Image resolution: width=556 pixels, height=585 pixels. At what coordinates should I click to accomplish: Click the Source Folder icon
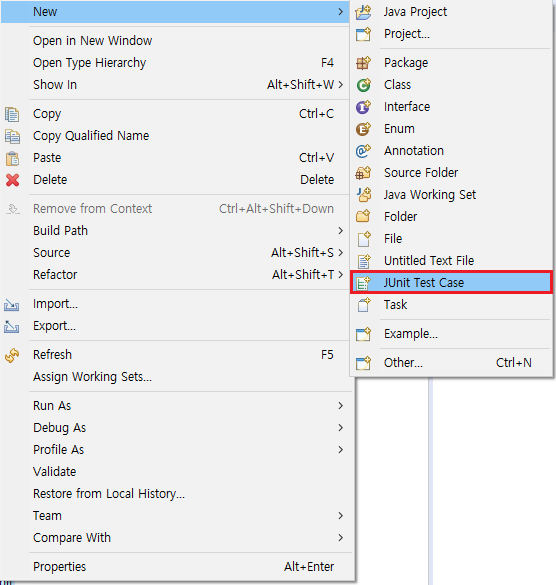tap(363, 173)
